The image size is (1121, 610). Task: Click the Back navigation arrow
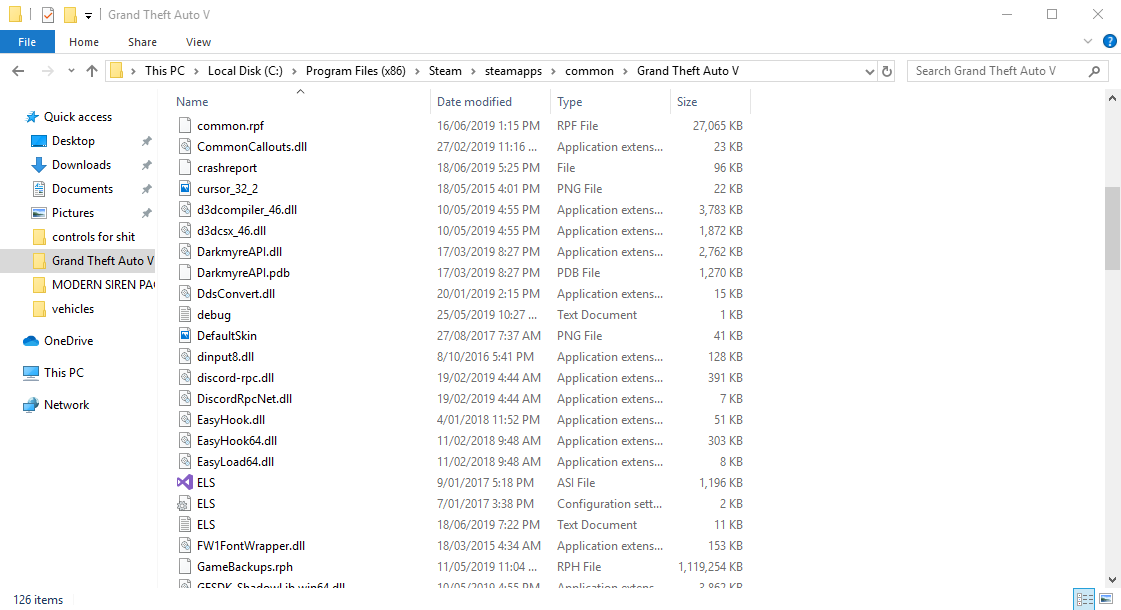19,71
